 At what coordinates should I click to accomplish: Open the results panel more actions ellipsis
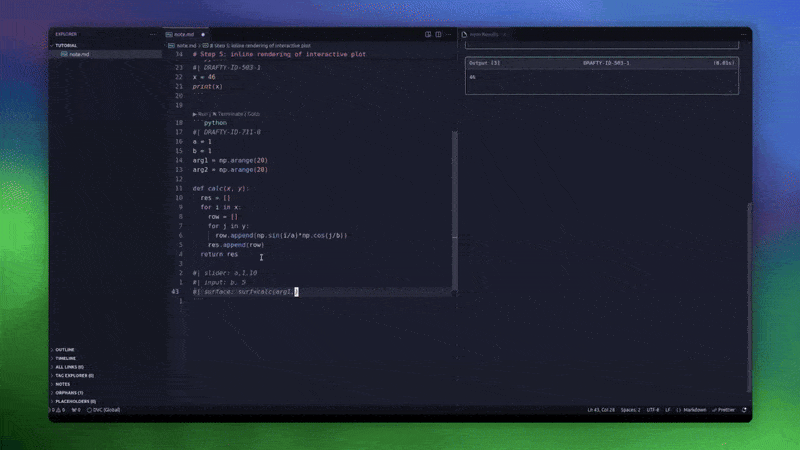pos(743,35)
